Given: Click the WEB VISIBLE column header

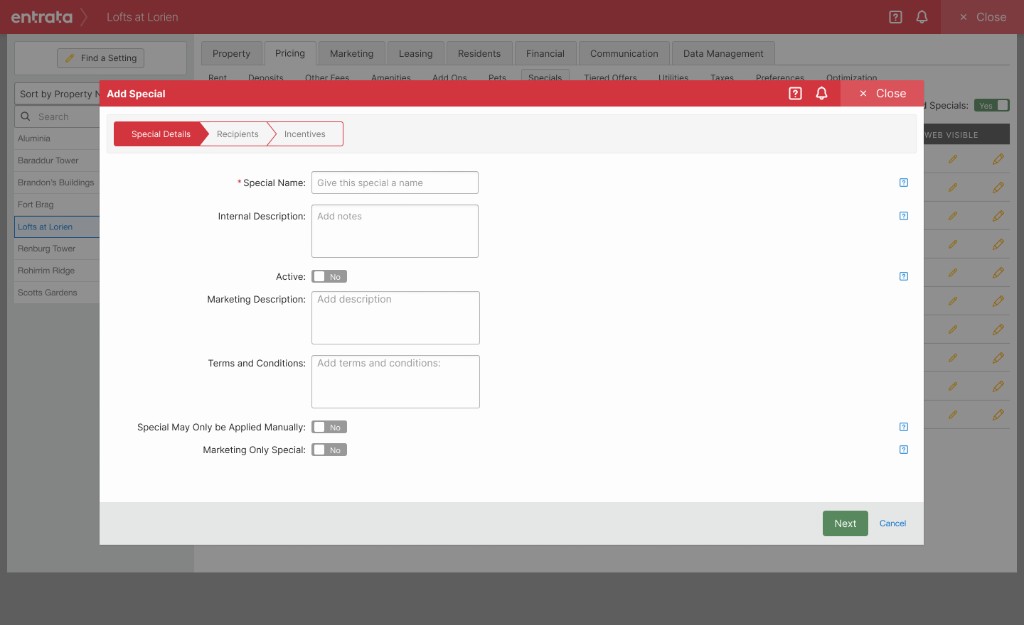Looking at the screenshot, I should click(x=952, y=135).
